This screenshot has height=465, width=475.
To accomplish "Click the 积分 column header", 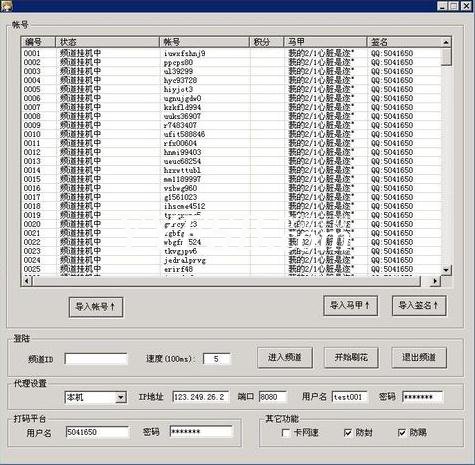I will coord(266,42).
